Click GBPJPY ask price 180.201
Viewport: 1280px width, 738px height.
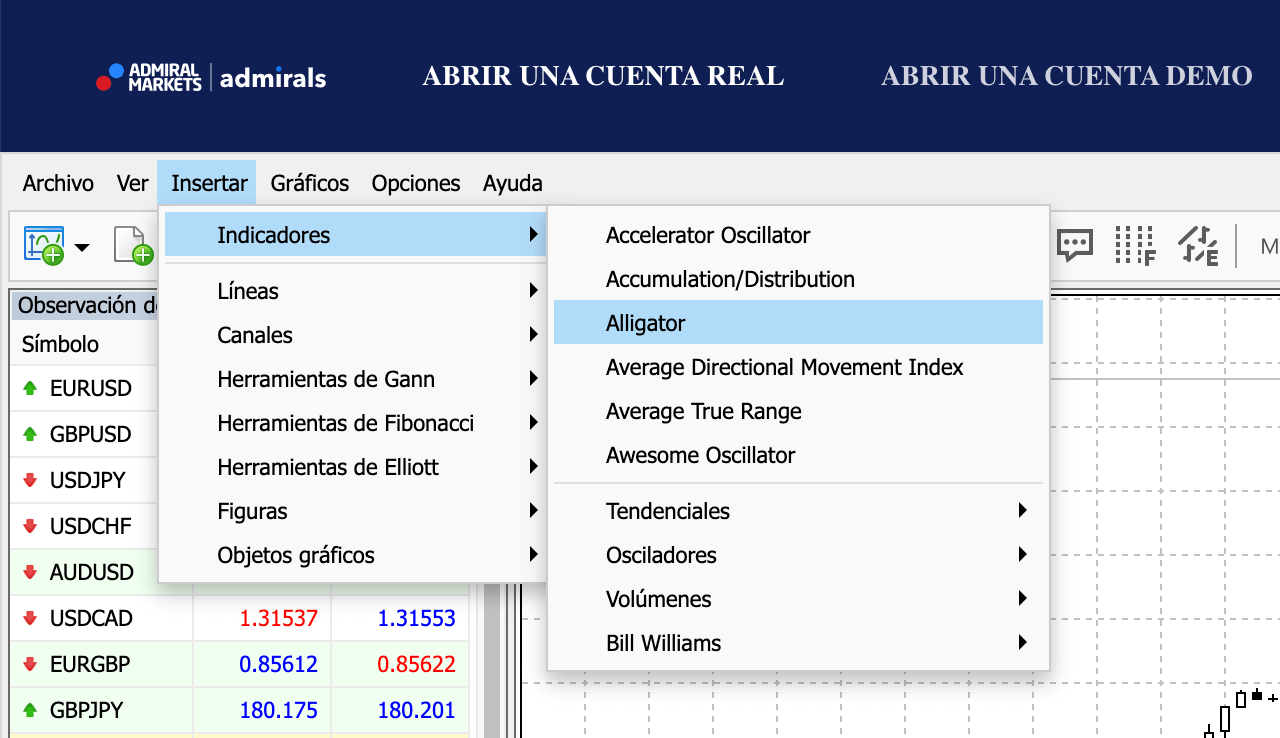coord(417,710)
